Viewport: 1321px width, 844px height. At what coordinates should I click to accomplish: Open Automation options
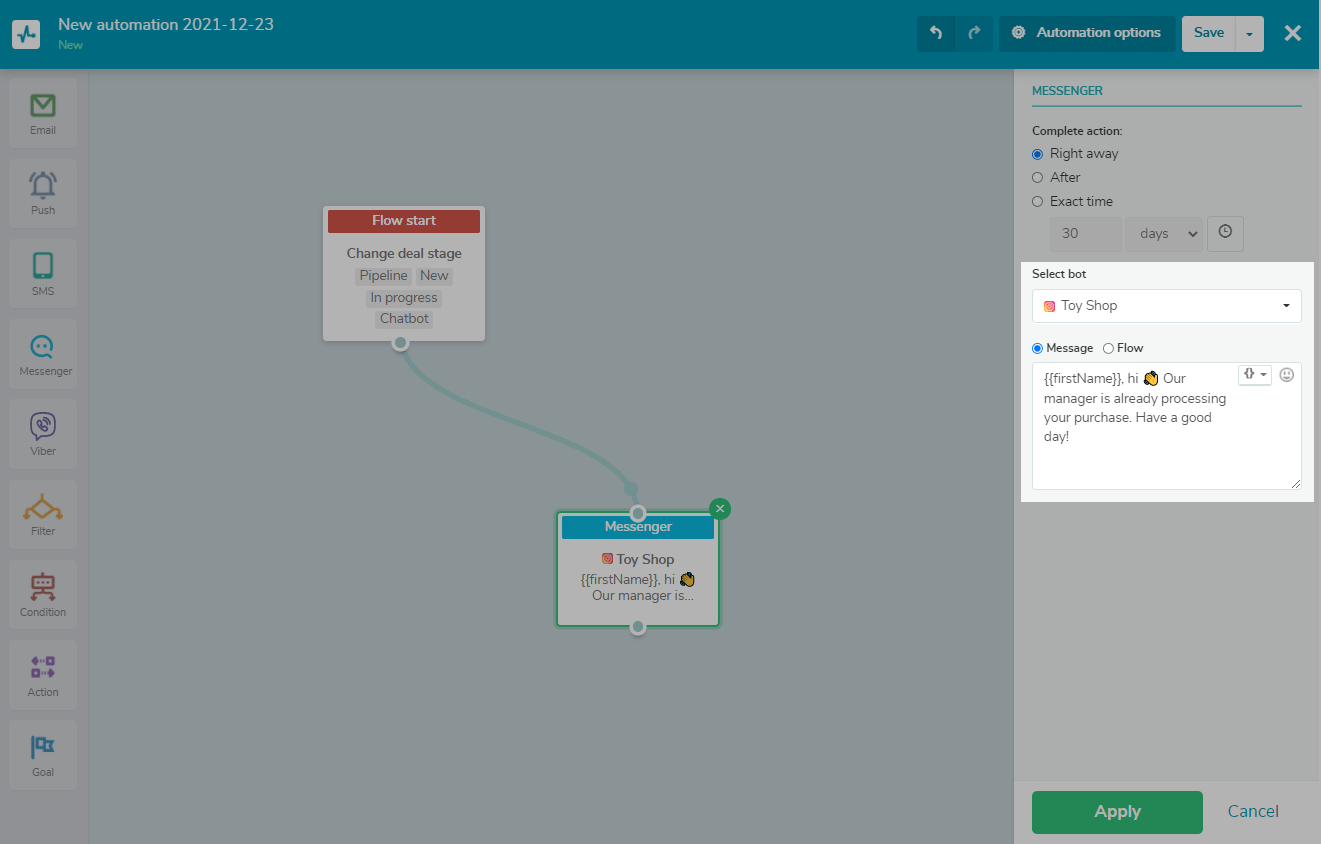1087,33
